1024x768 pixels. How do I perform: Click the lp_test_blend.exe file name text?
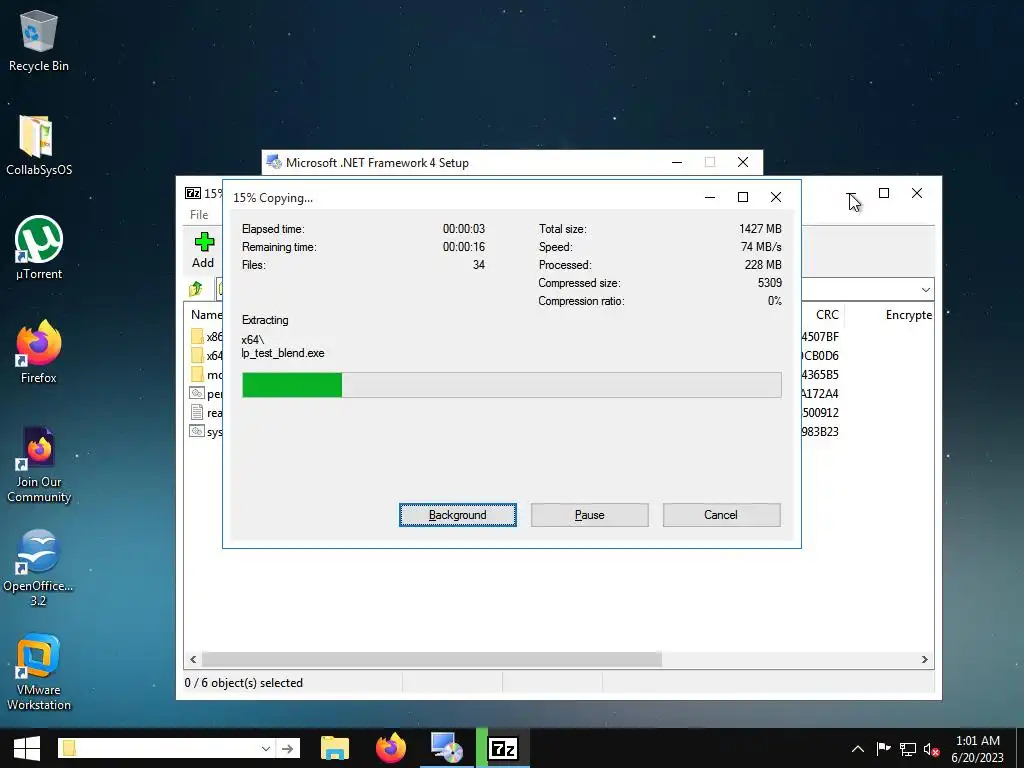pos(283,353)
